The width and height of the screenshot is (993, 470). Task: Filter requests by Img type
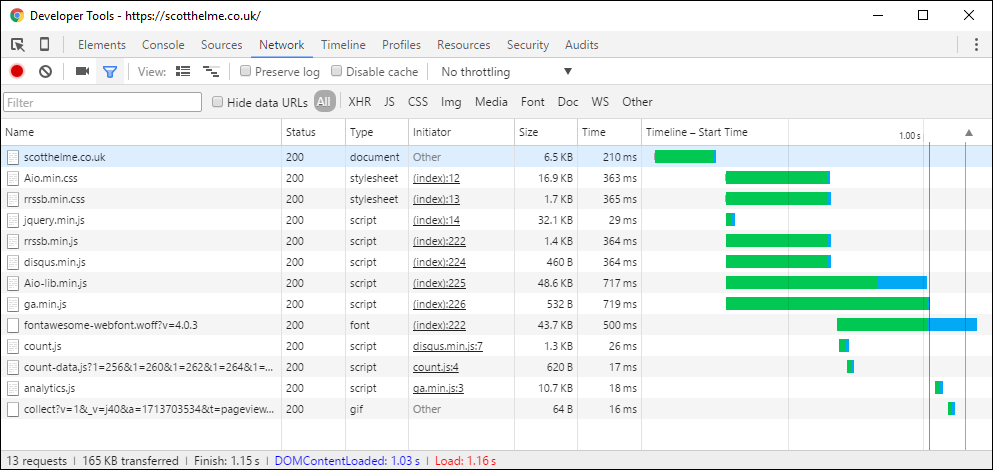click(452, 102)
